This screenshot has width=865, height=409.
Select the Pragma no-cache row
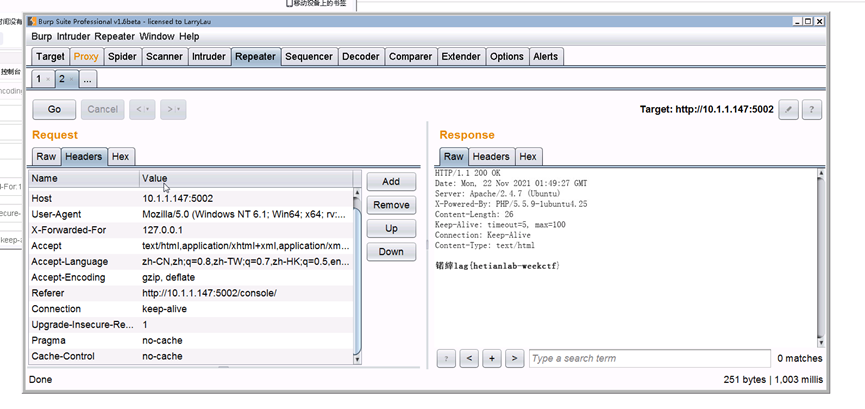point(191,341)
